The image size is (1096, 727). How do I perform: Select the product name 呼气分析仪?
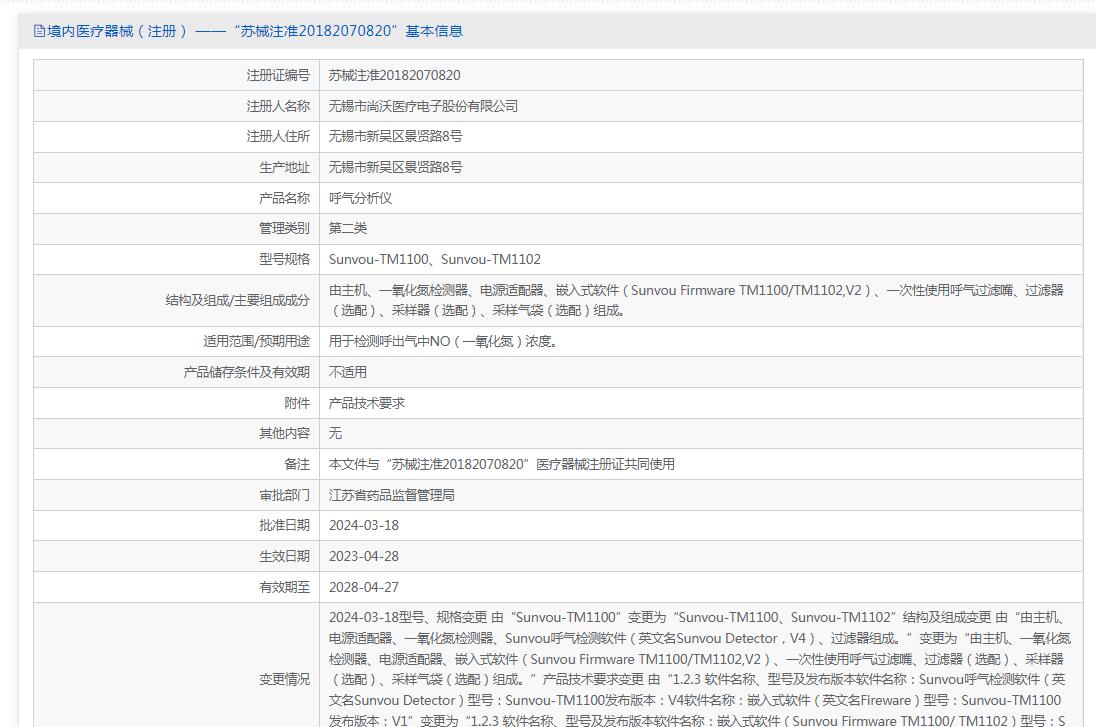pyautogui.click(x=360, y=198)
